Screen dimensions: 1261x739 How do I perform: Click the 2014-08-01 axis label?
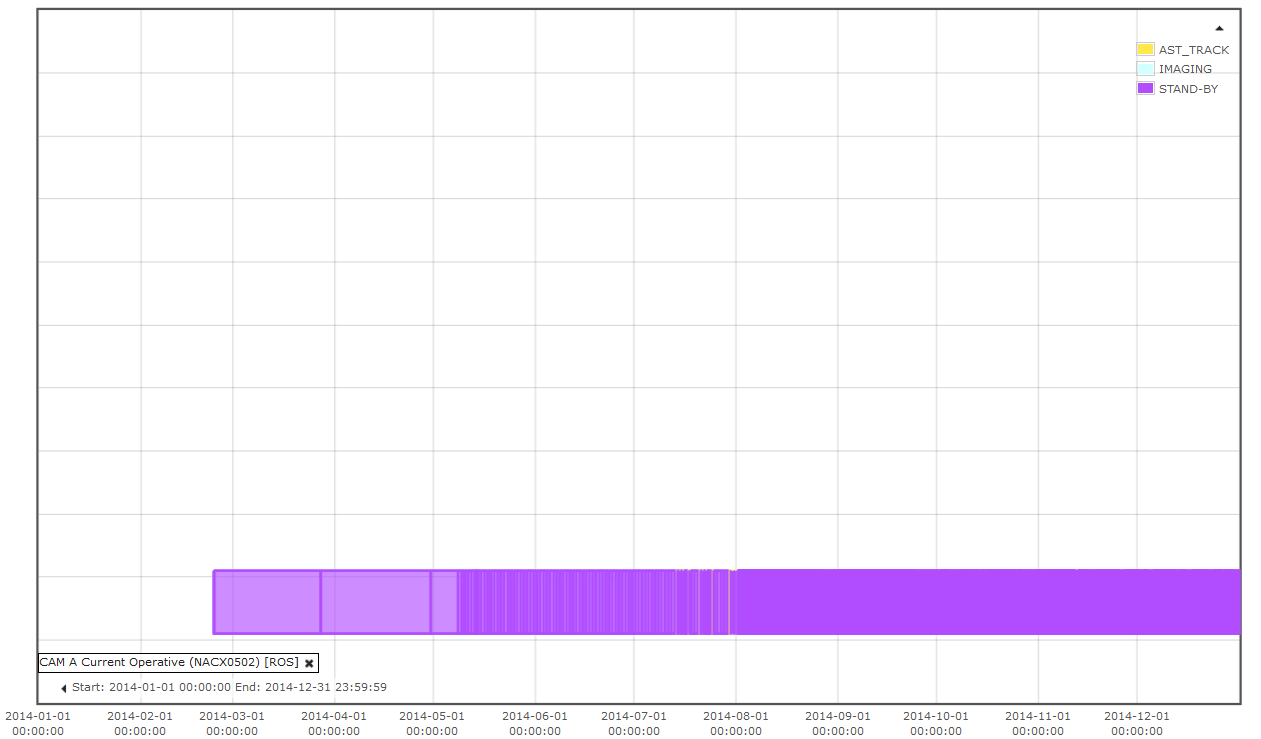[736, 723]
